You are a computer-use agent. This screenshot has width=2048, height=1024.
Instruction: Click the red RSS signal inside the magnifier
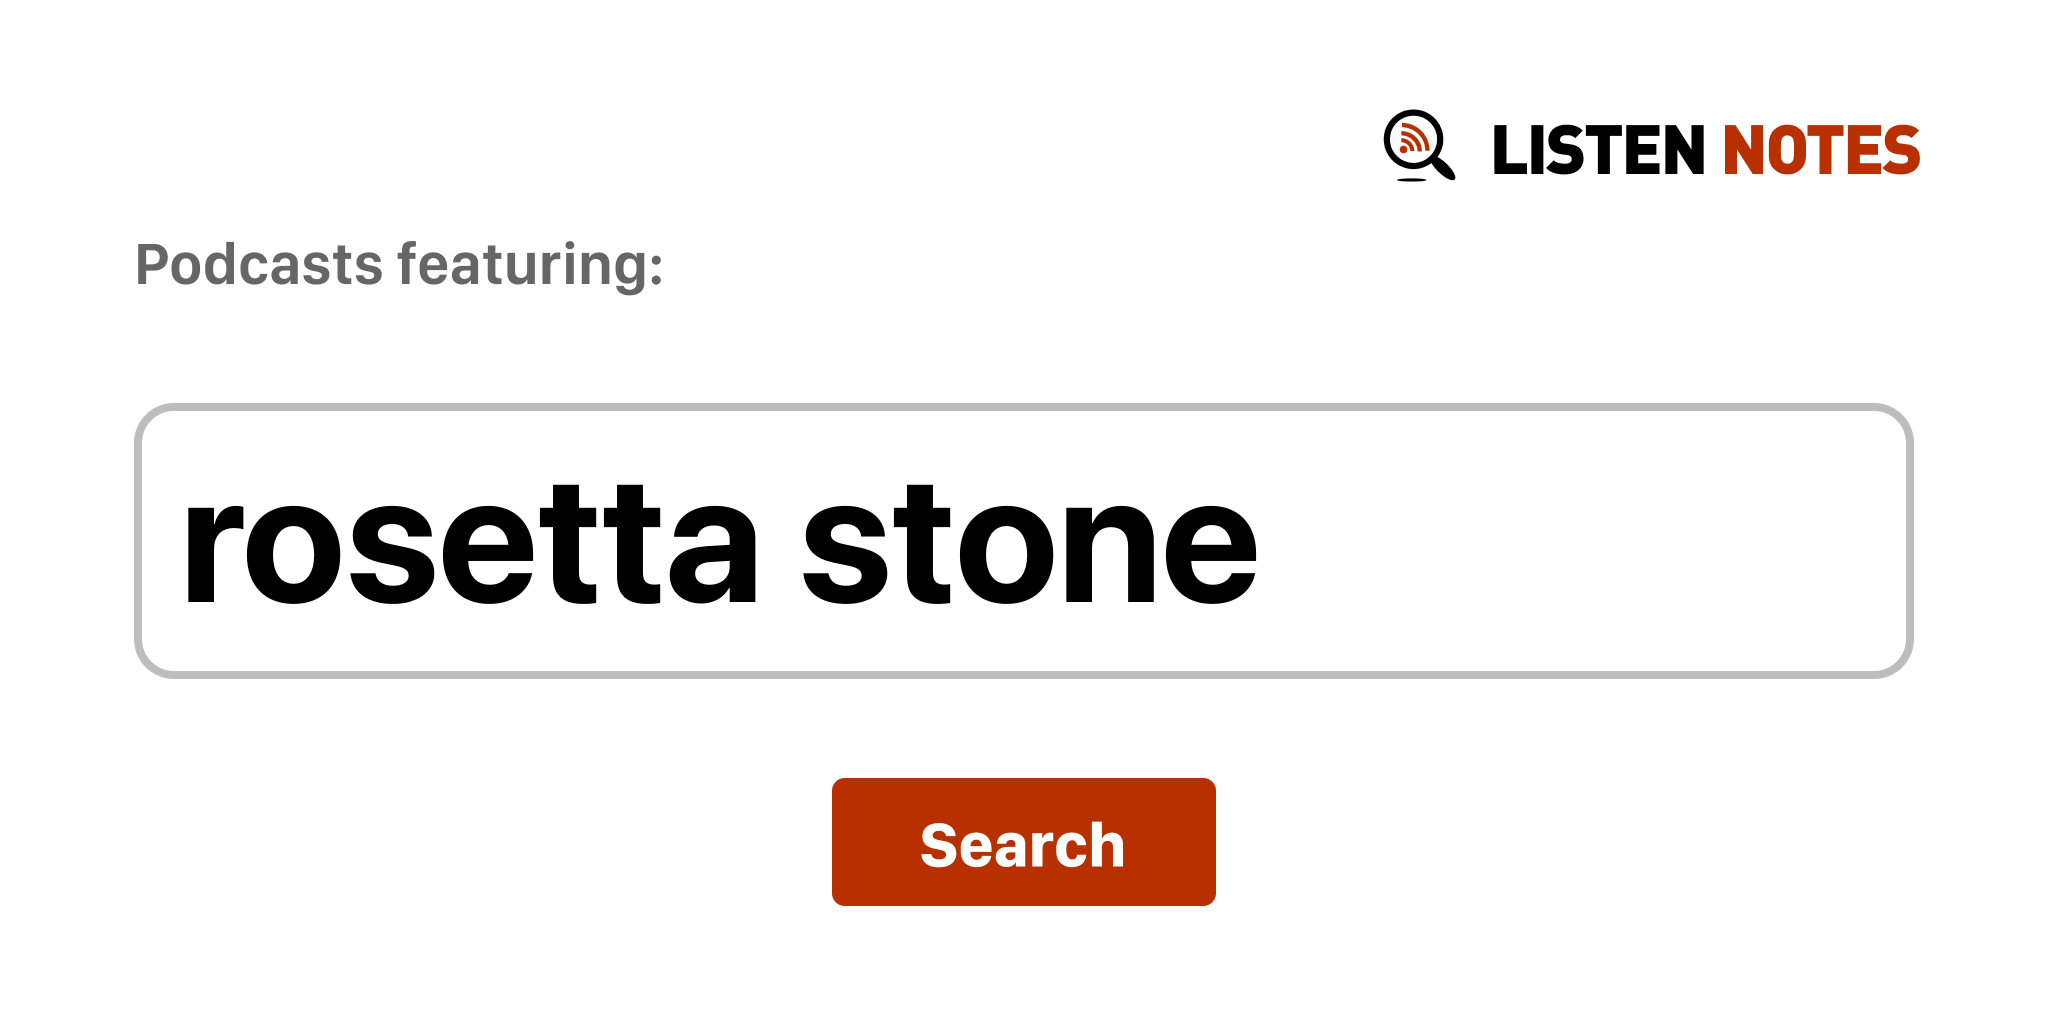[x=1412, y=139]
